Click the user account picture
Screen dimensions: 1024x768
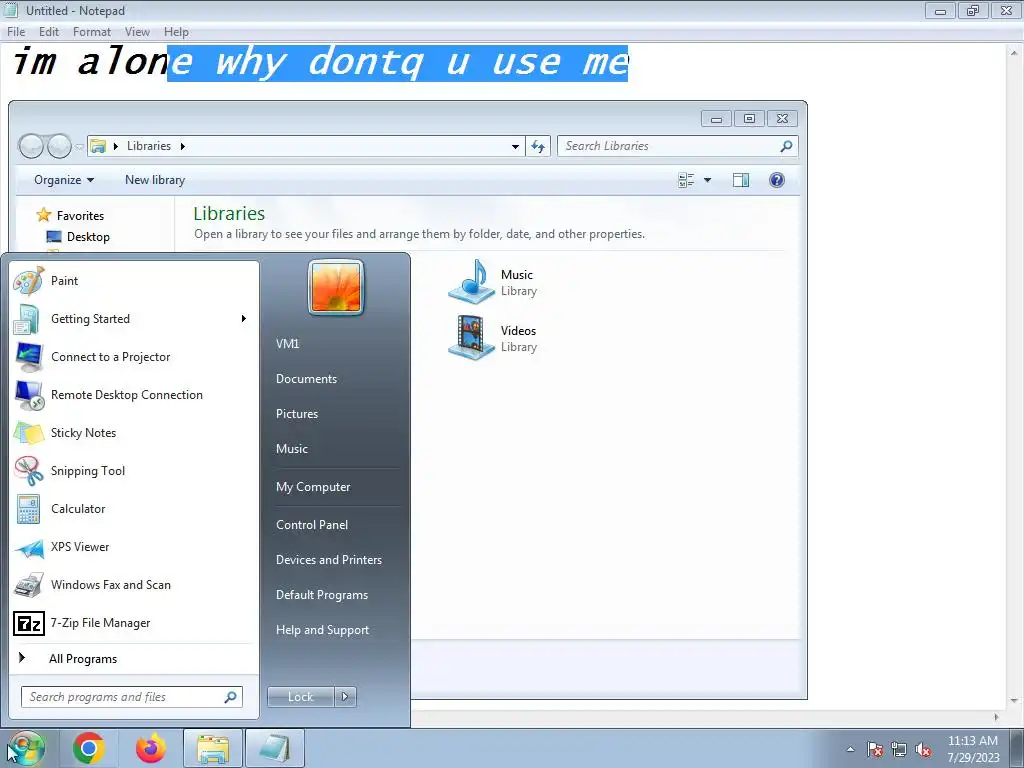click(336, 287)
